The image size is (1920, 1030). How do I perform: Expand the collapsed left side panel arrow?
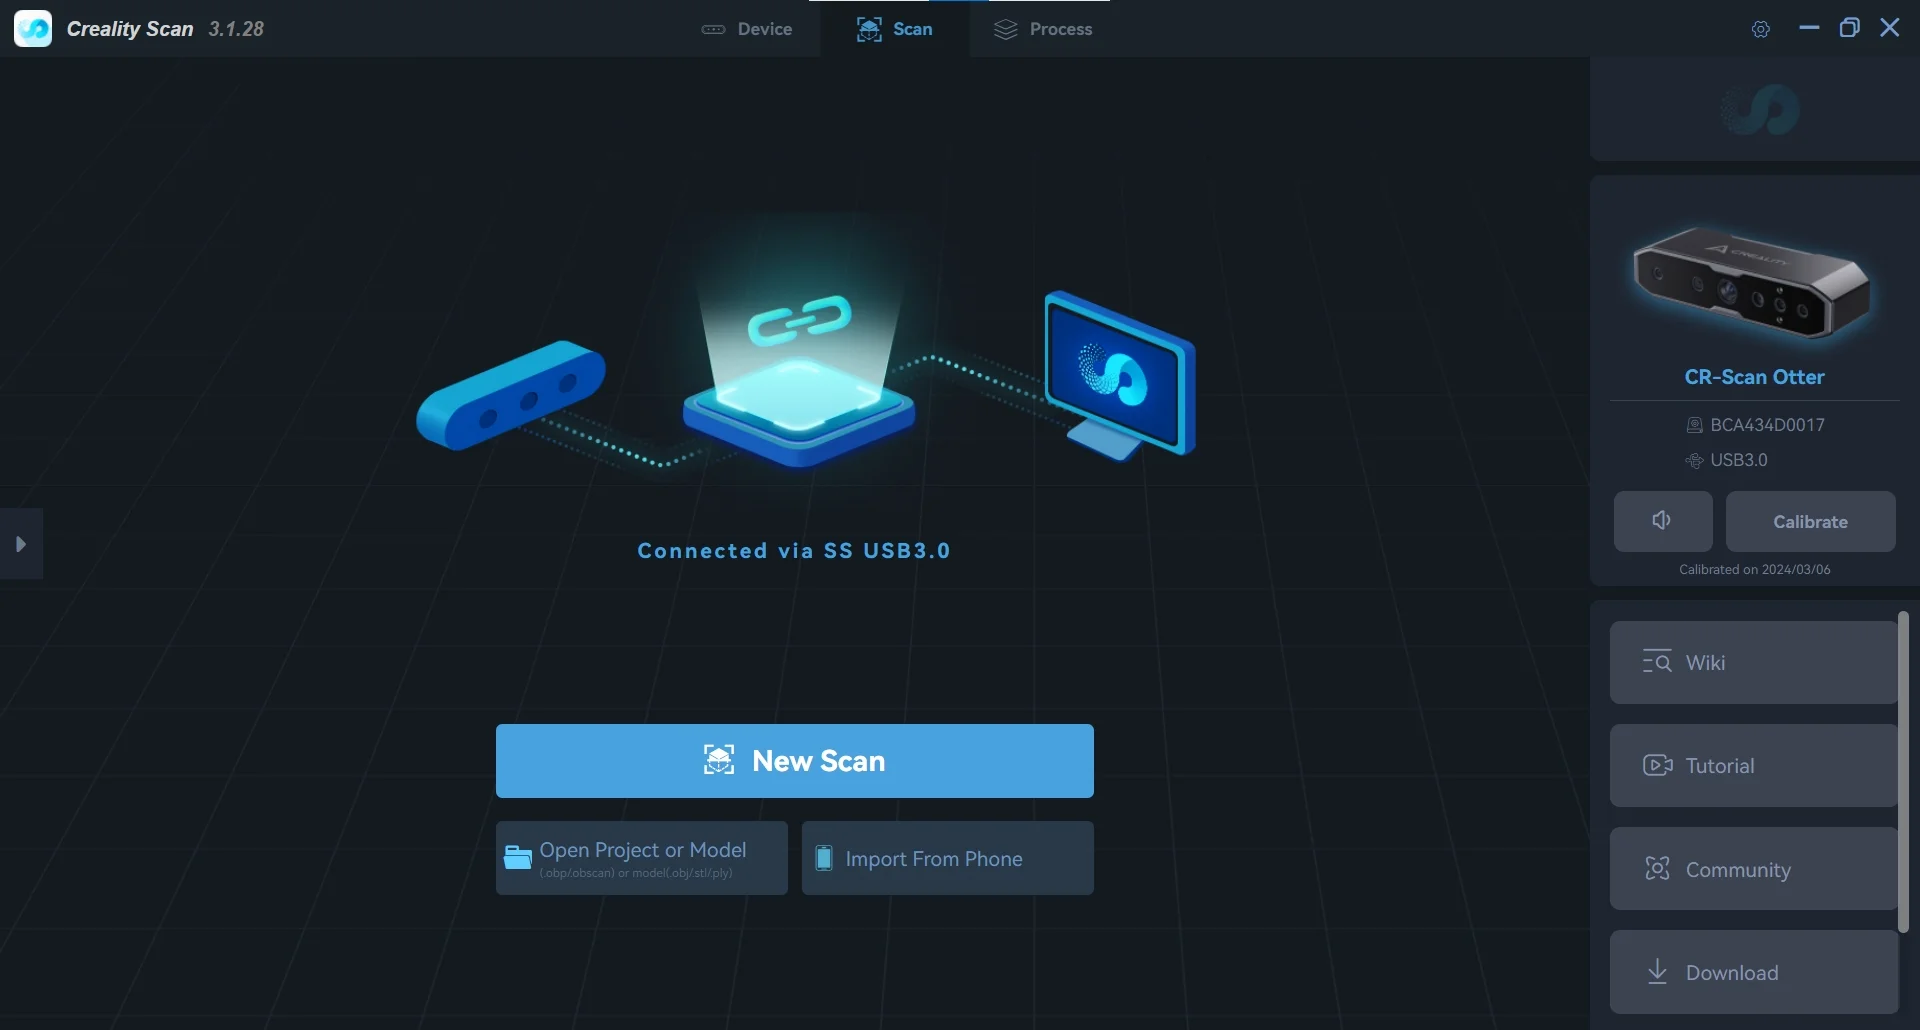click(x=21, y=544)
